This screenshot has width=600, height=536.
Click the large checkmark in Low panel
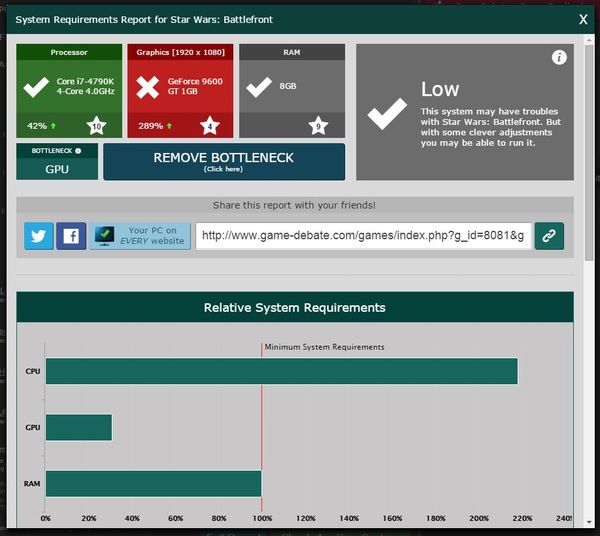(387, 114)
